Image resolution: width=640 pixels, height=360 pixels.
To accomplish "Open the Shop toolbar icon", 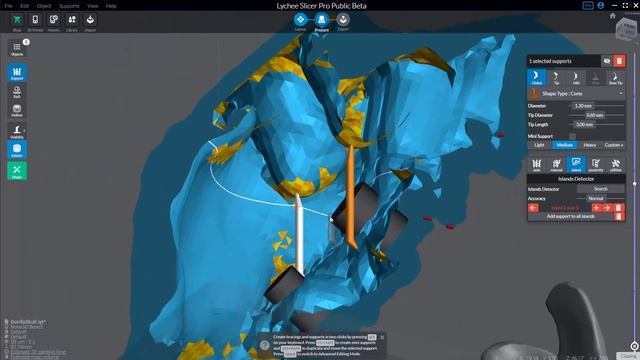I will pos(17,20).
